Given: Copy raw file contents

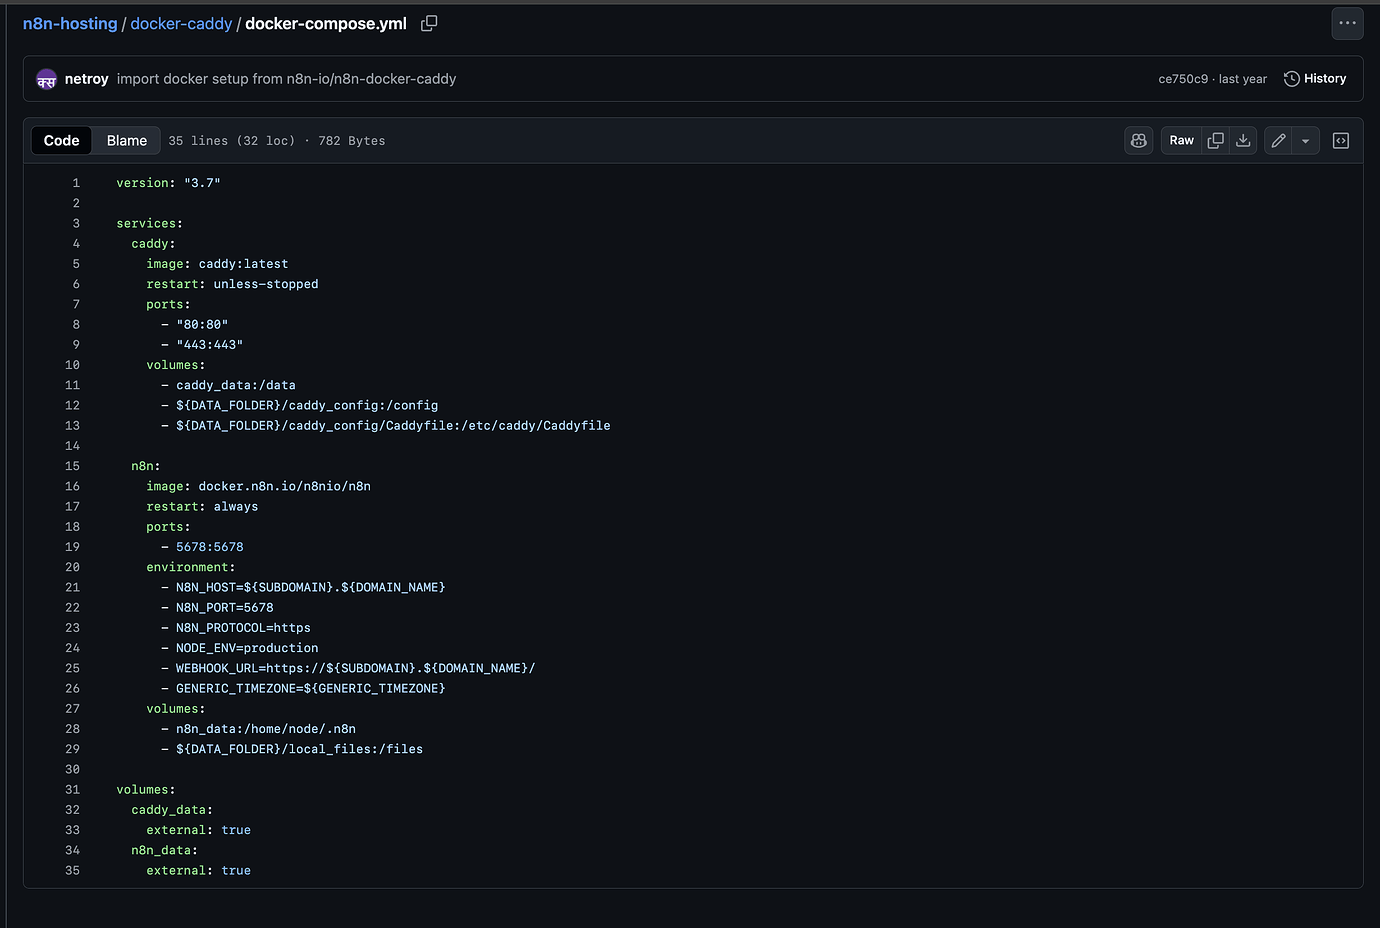Looking at the screenshot, I should pyautogui.click(x=1215, y=140).
